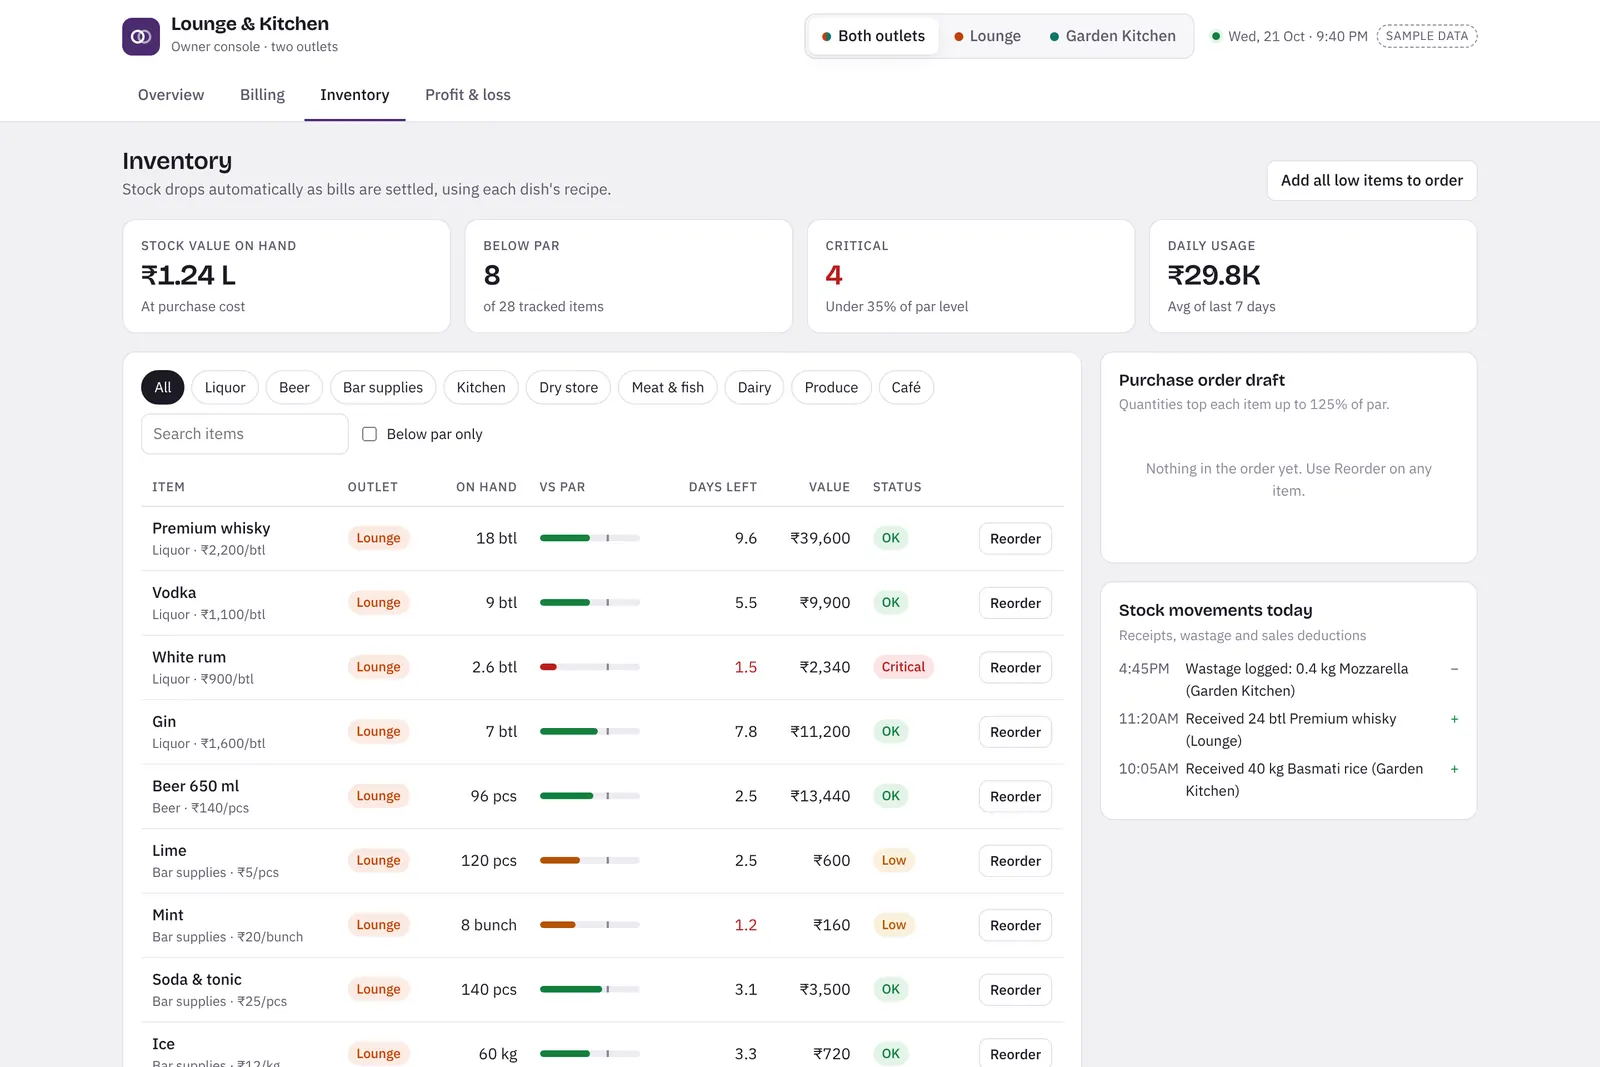Select the Both outlets toggle option
Image resolution: width=1600 pixels, height=1067 pixels.
coord(873,36)
